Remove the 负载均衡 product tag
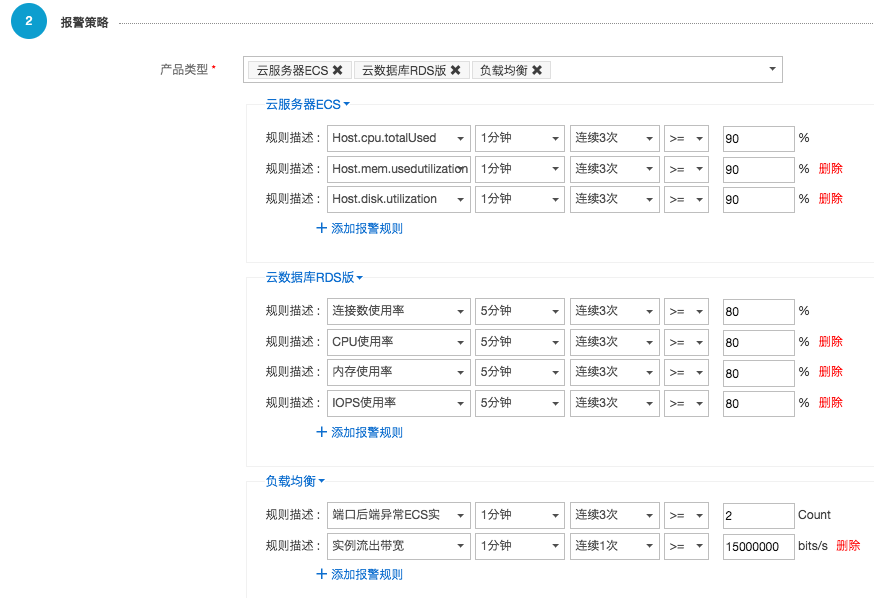The width and height of the screenshot is (874, 598). (537, 70)
